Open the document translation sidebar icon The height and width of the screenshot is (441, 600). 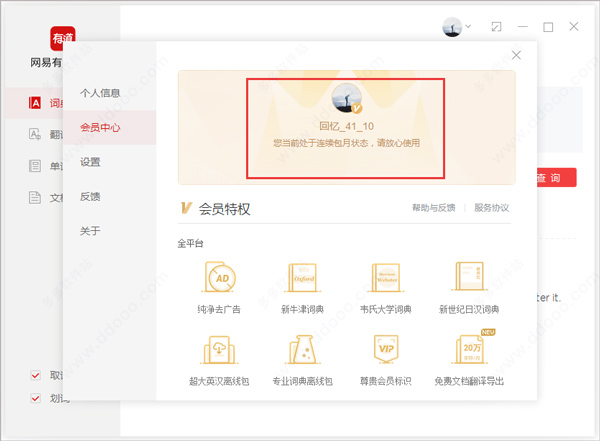point(35,197)
